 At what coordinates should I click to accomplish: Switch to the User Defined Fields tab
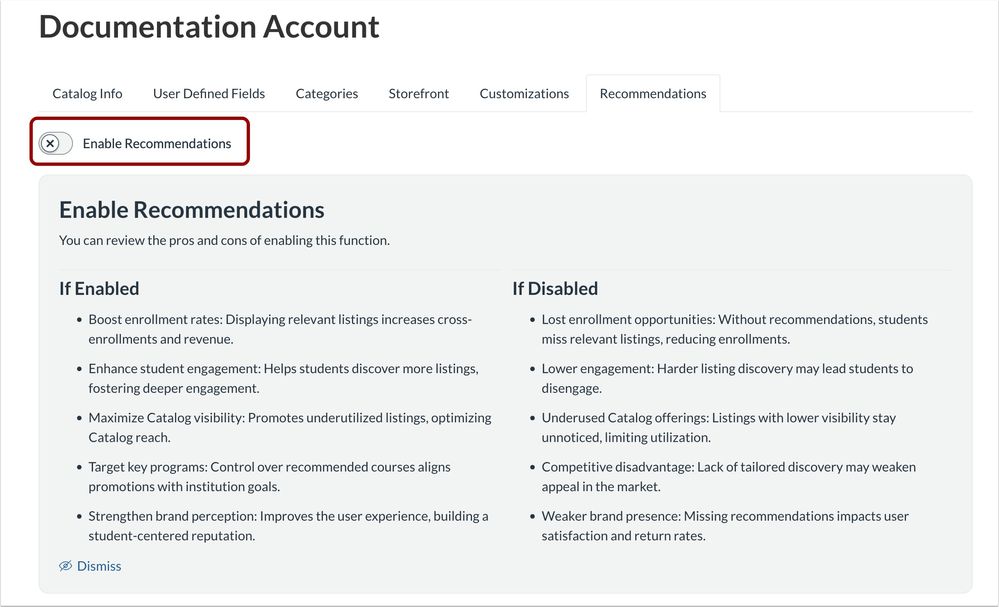(209, 94)
